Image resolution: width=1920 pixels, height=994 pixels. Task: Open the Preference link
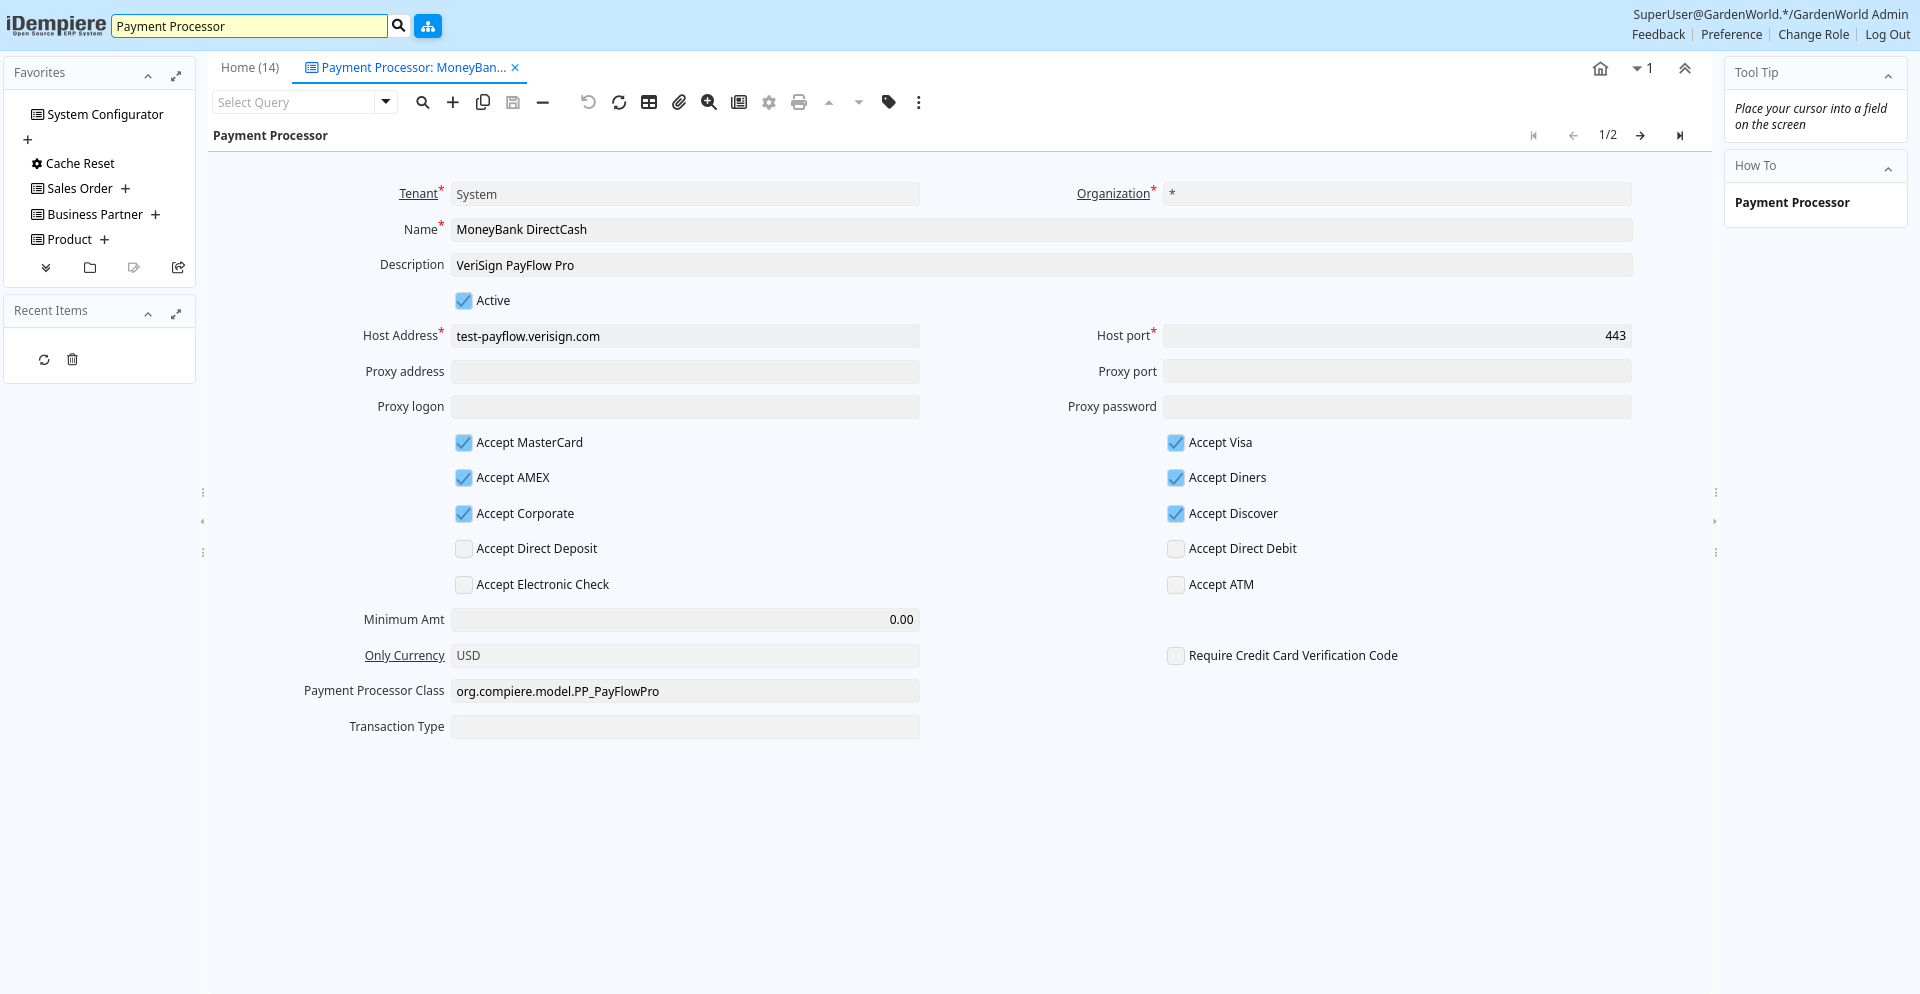point(1731,35)
